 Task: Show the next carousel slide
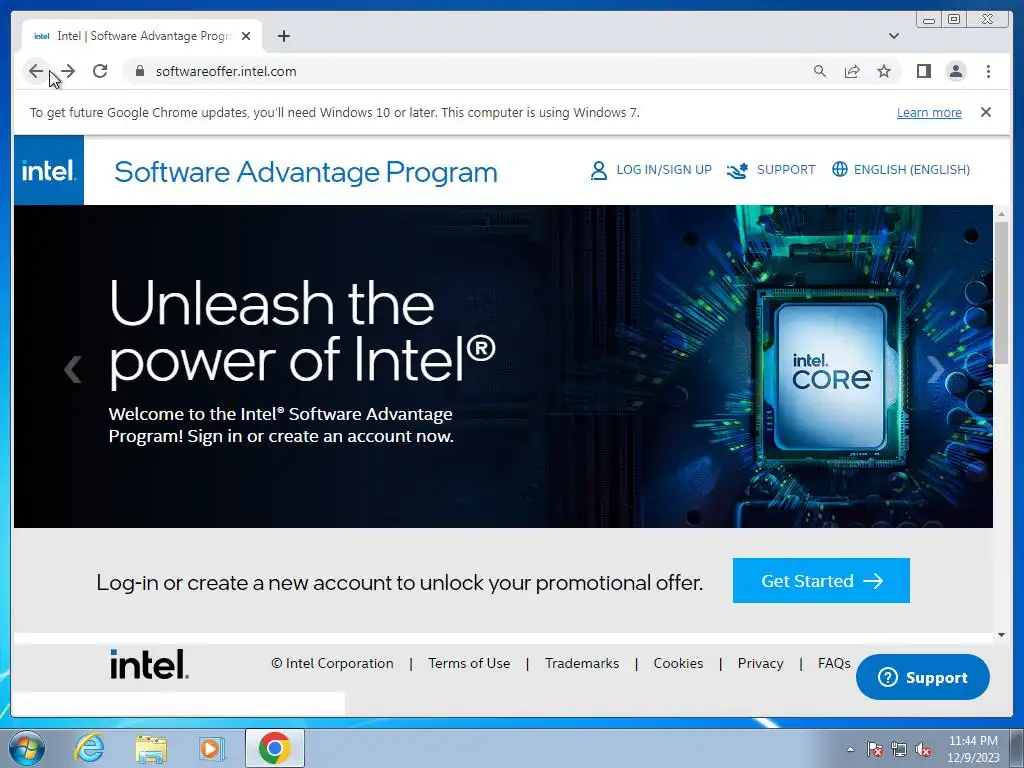935,369
